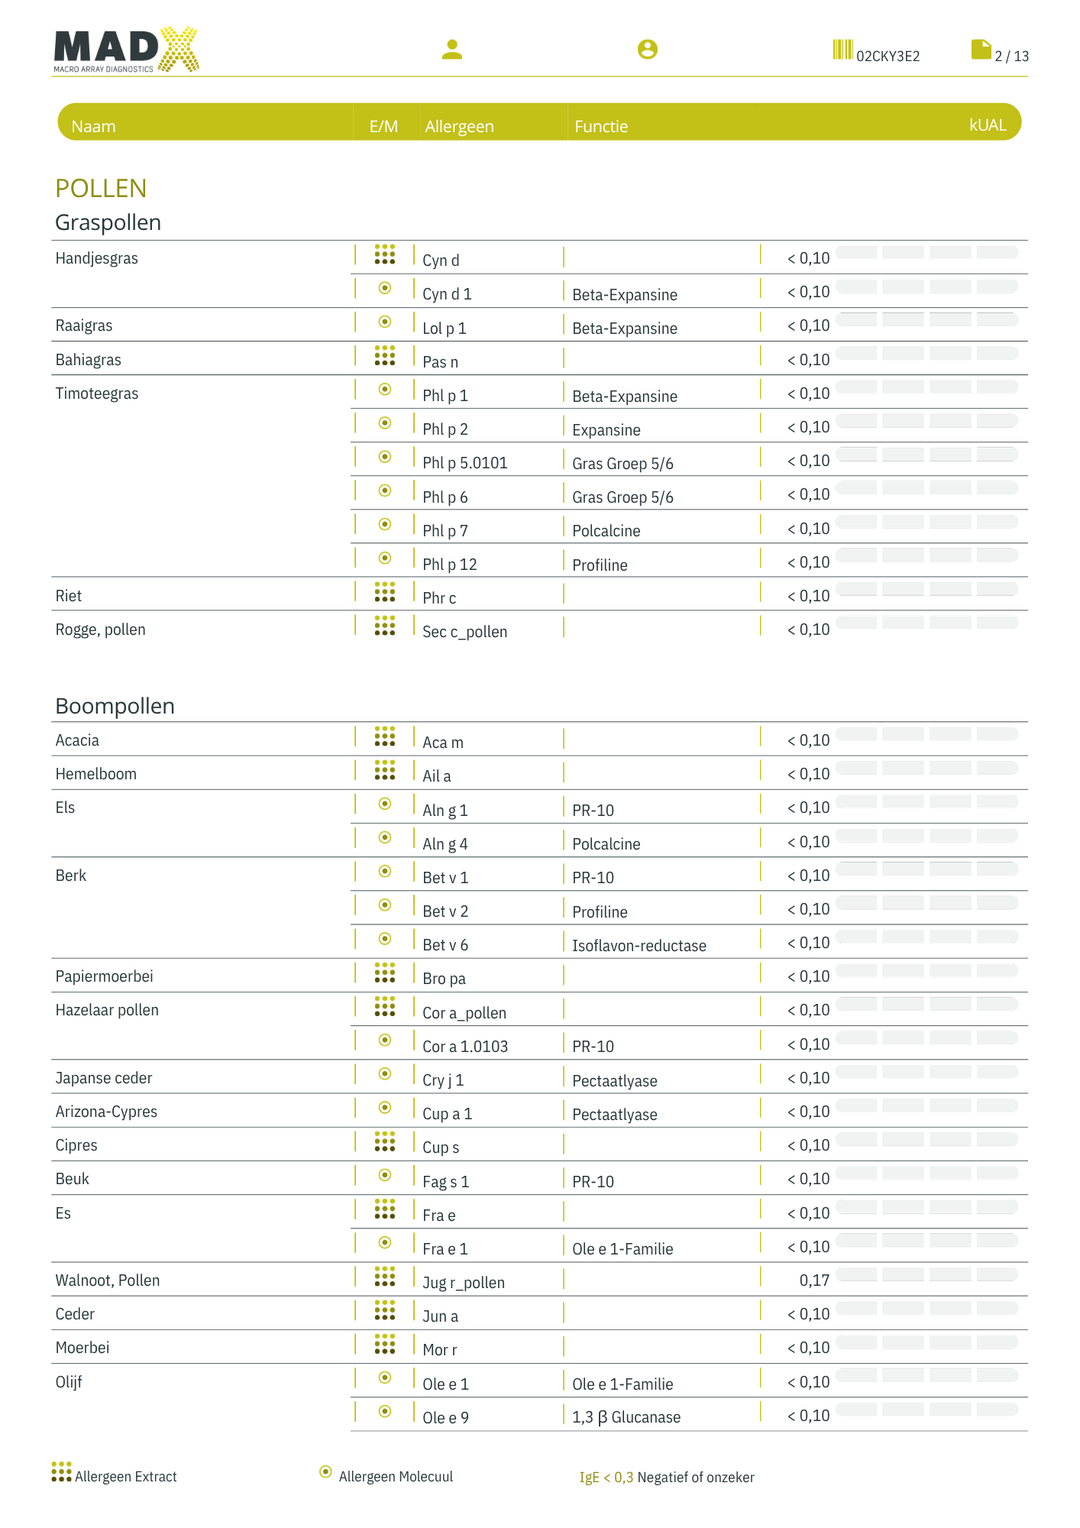Click the Boompollen section heading
Screen dimensions: 1080x1528
(x=115, y=706)
